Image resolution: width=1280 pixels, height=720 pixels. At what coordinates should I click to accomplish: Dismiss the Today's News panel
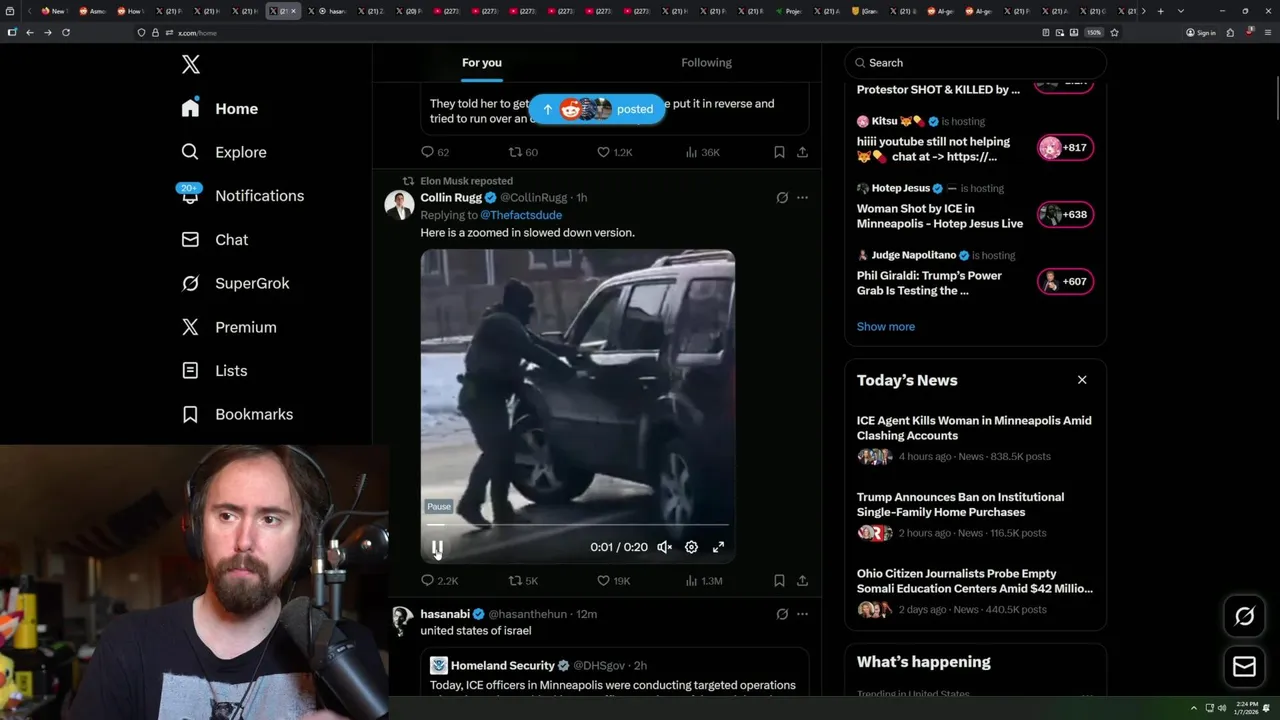point(1082,380)
